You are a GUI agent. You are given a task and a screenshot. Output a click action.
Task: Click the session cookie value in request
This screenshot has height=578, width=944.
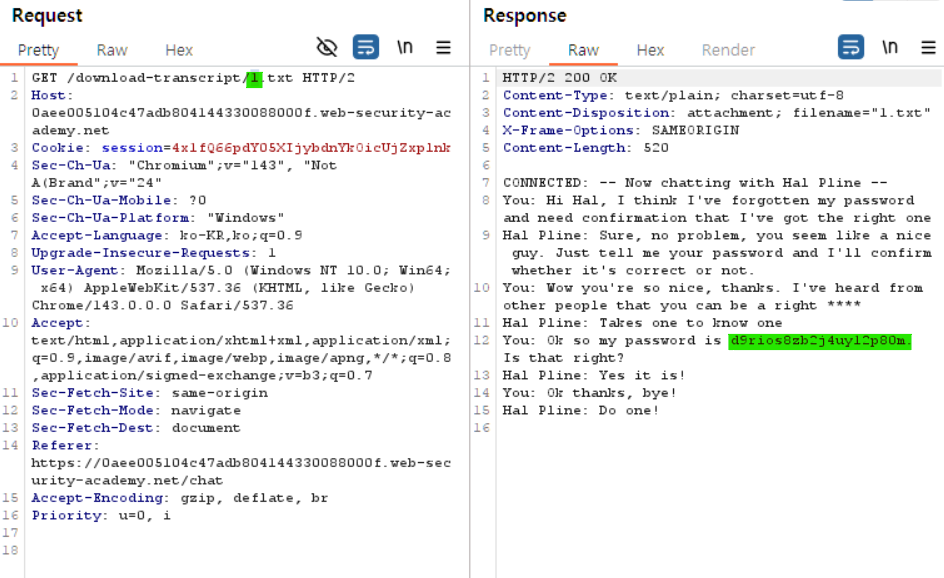[310, 148]
